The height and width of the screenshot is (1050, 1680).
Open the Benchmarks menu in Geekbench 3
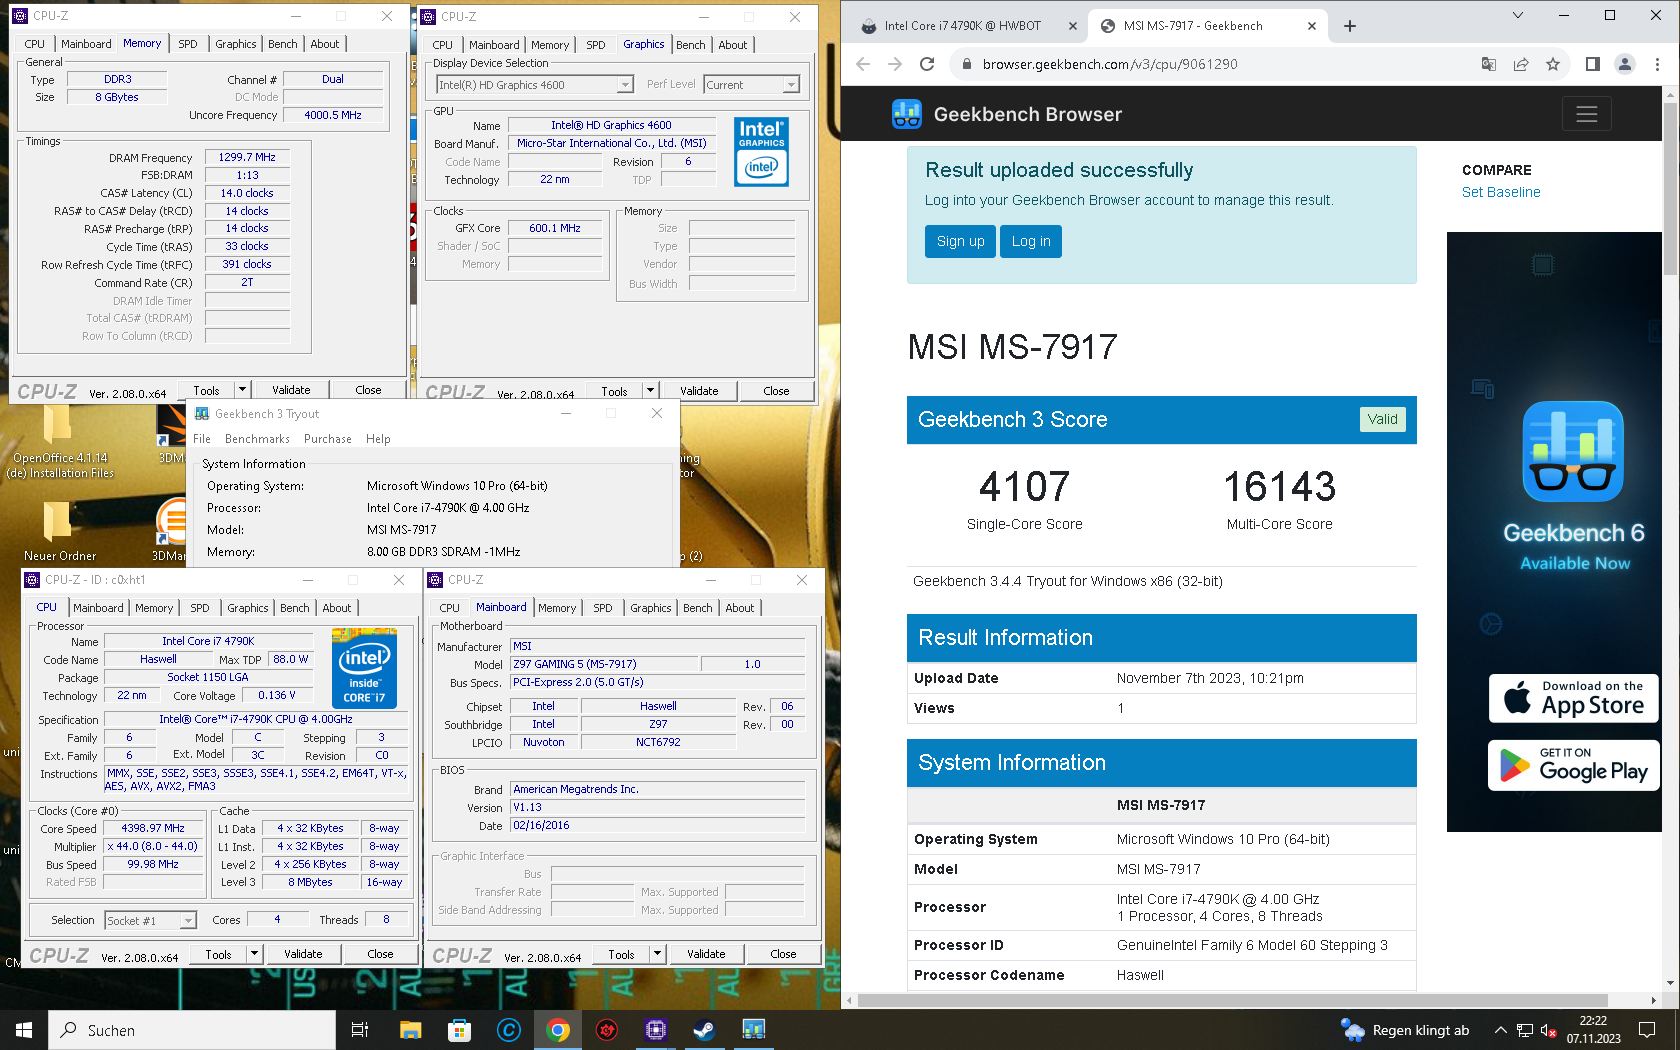tap(257, 439)
